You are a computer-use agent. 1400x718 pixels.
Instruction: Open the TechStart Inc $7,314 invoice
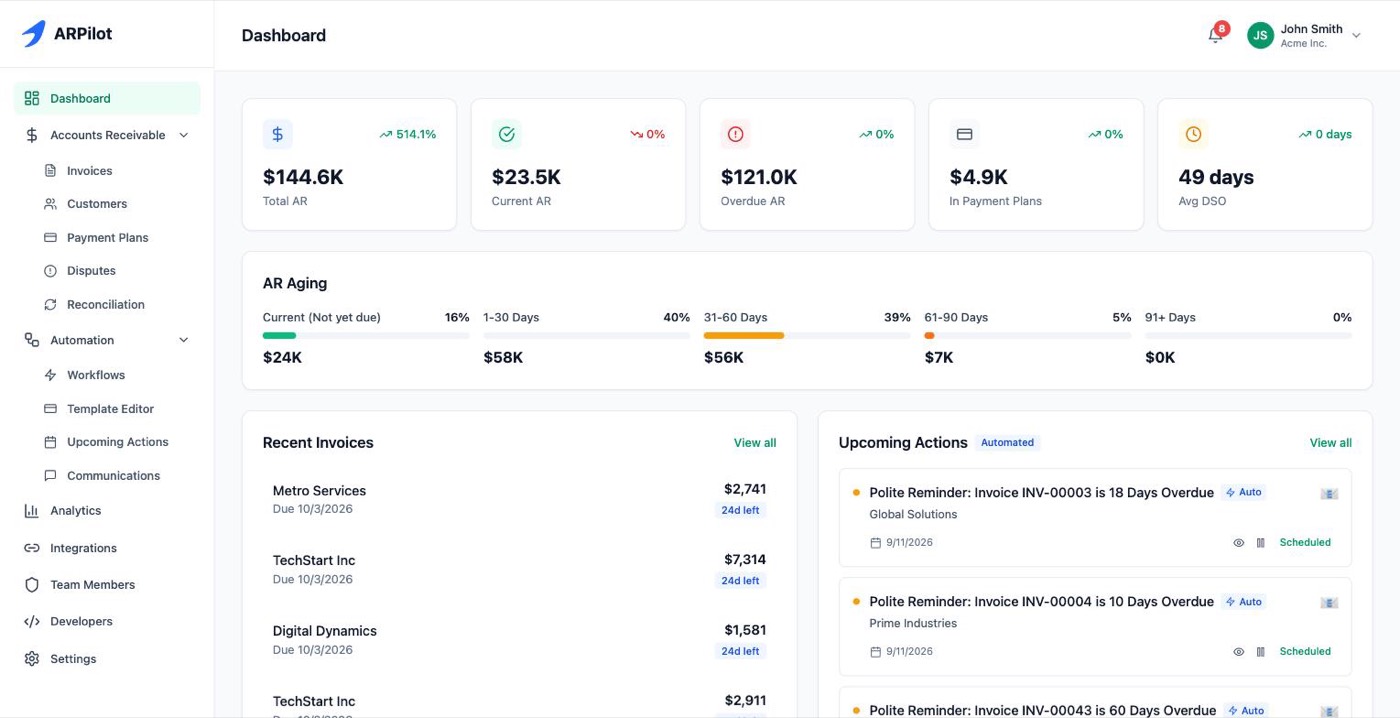519,569
